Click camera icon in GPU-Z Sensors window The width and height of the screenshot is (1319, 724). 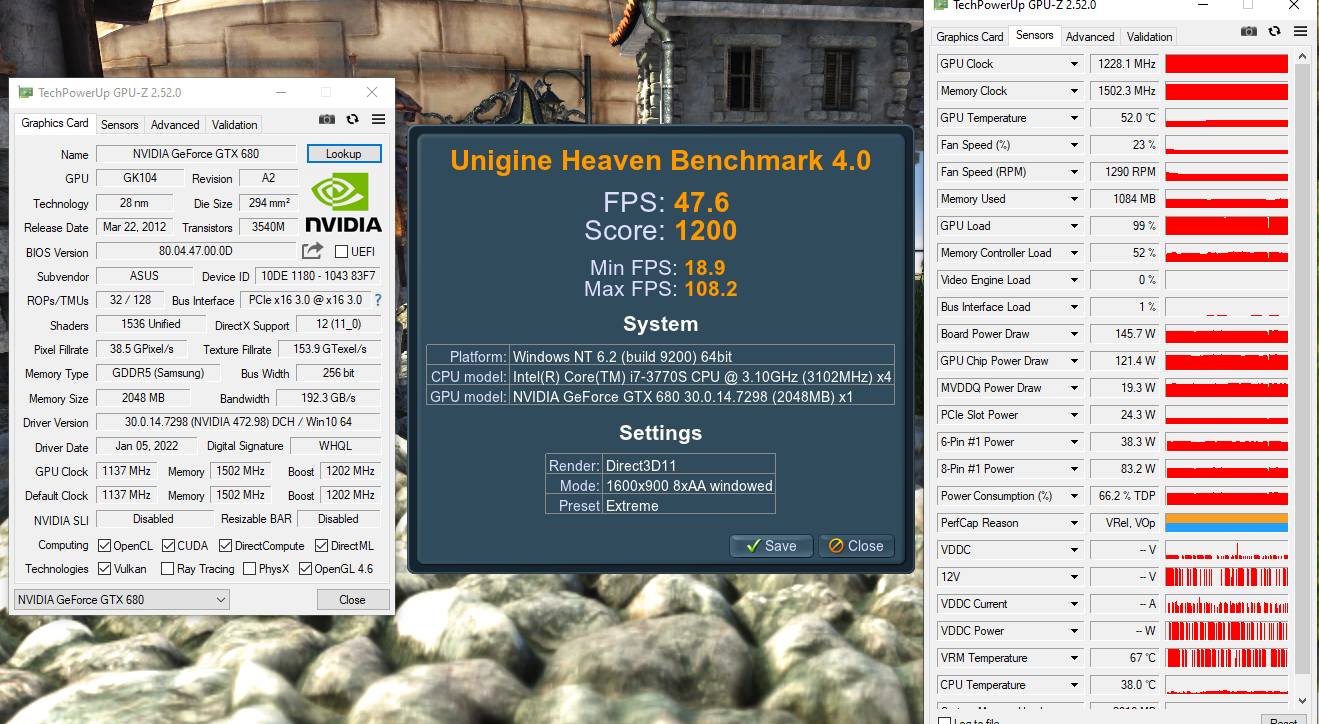[1249, 32]
